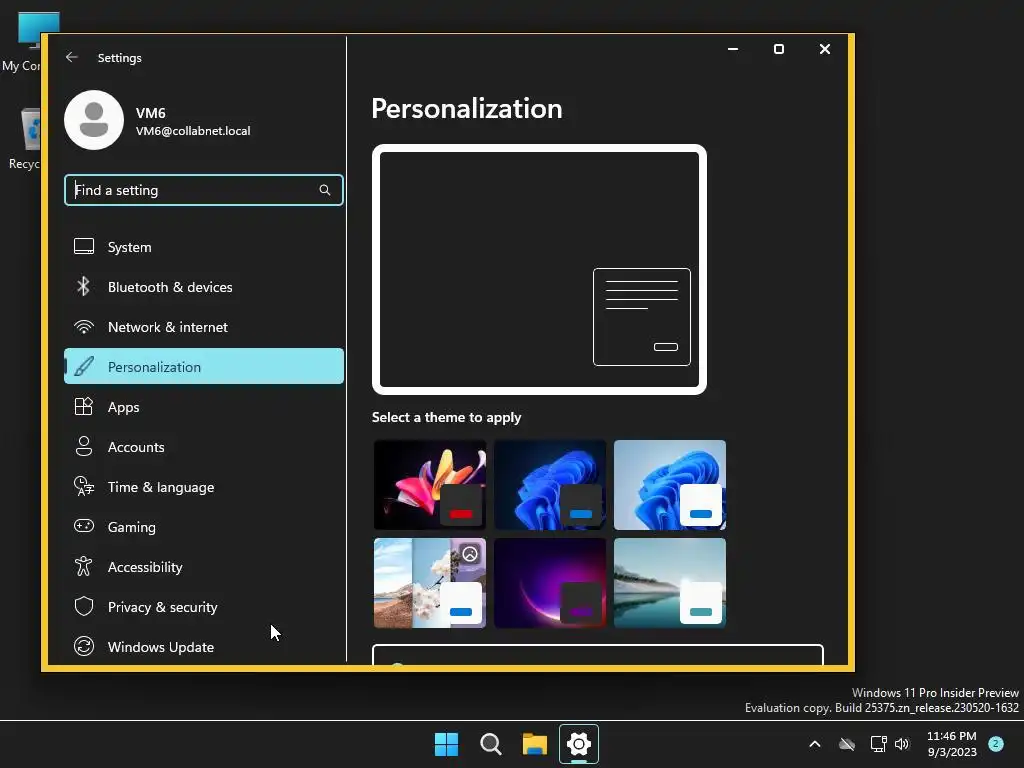This screenshot has width=1024, height=768.
Task: Go to Time & language settings
Action: click(x=204, y=487)
